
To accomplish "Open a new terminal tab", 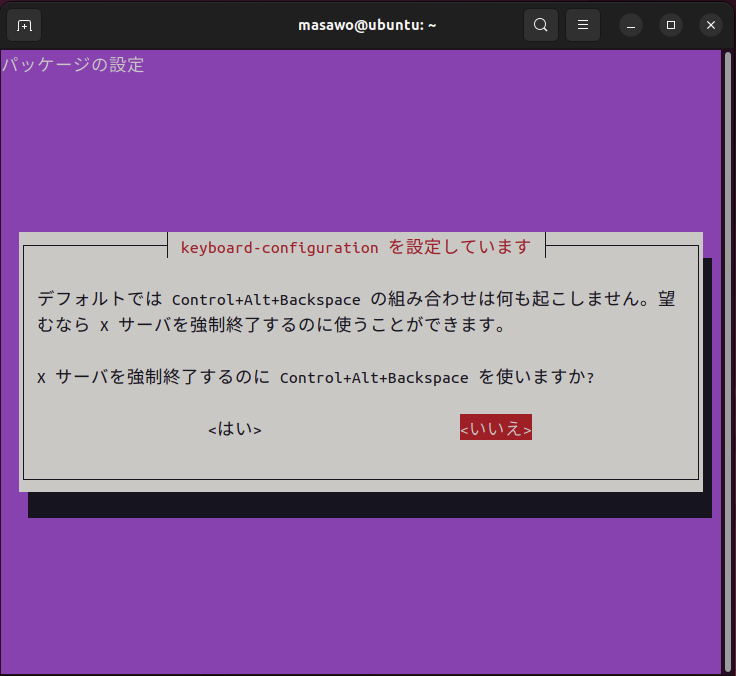I will (24, 25).
